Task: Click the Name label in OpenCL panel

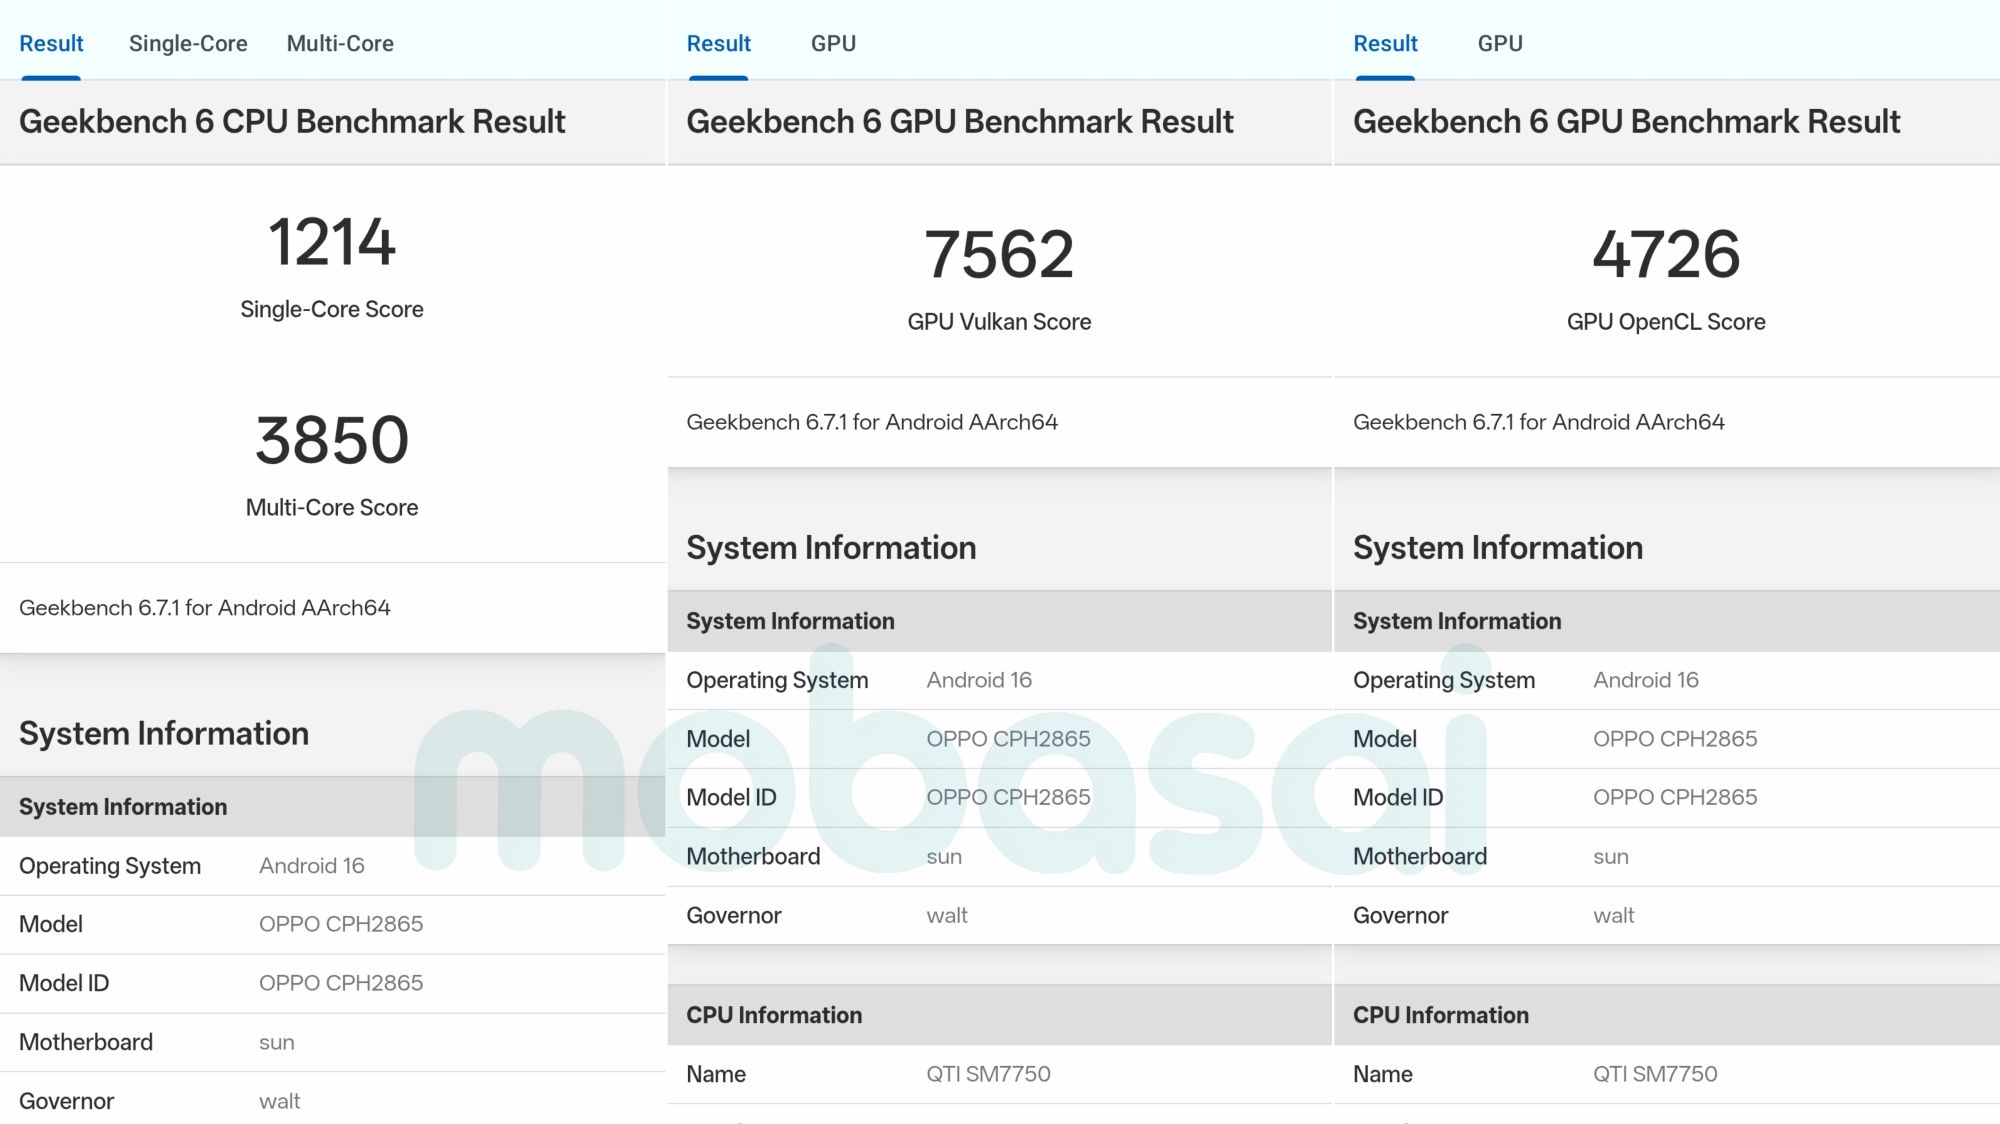Action: (x=1383, y=1074)
